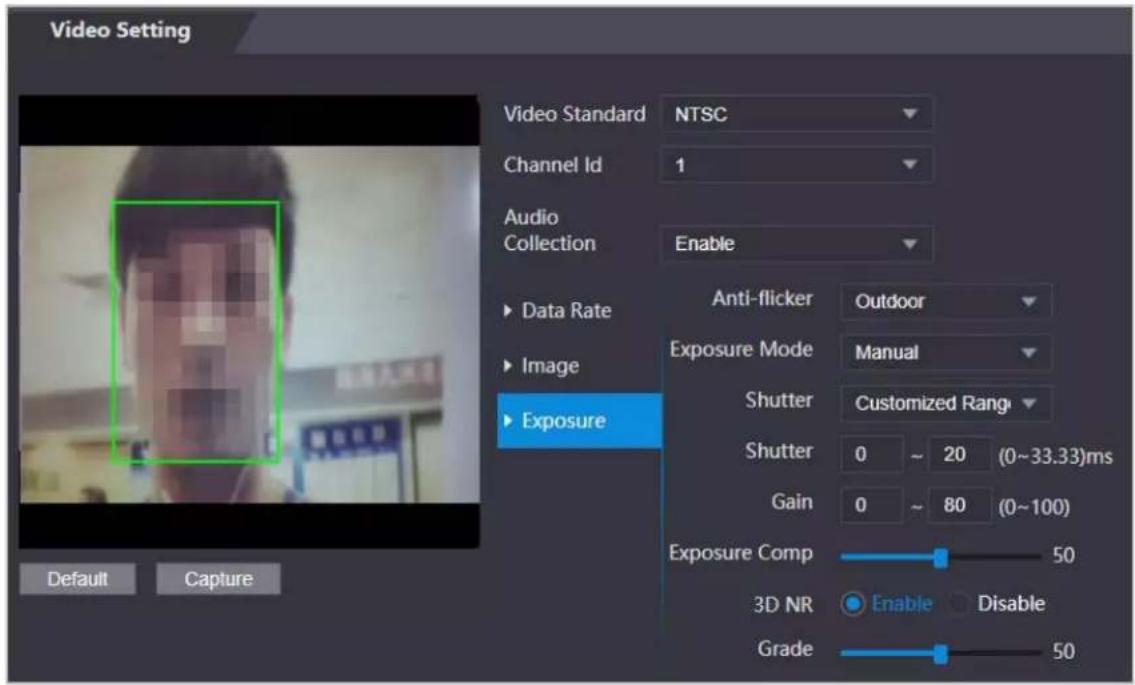Open the Anti-flicker Outdoor dropdown

point(945,301)
